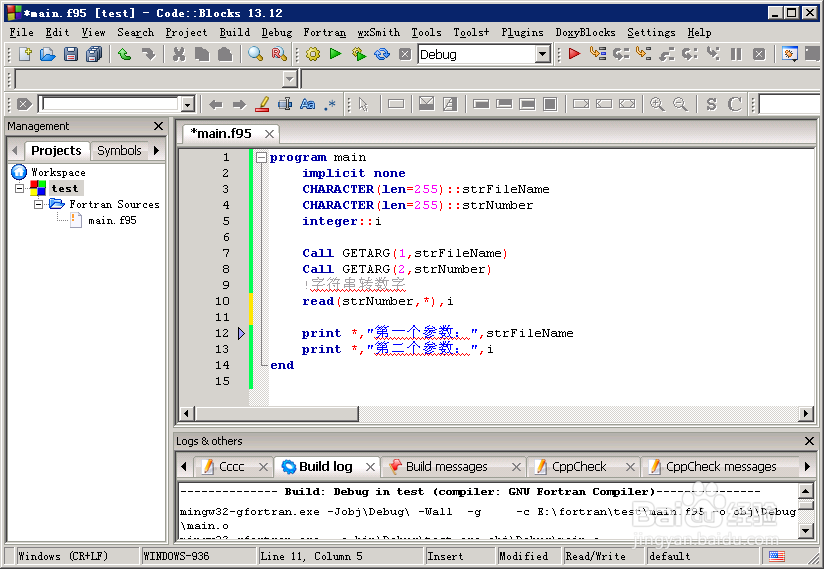This screenshot has width=824, height=569.
Task: Open the File menu
Action: point(22,33)
